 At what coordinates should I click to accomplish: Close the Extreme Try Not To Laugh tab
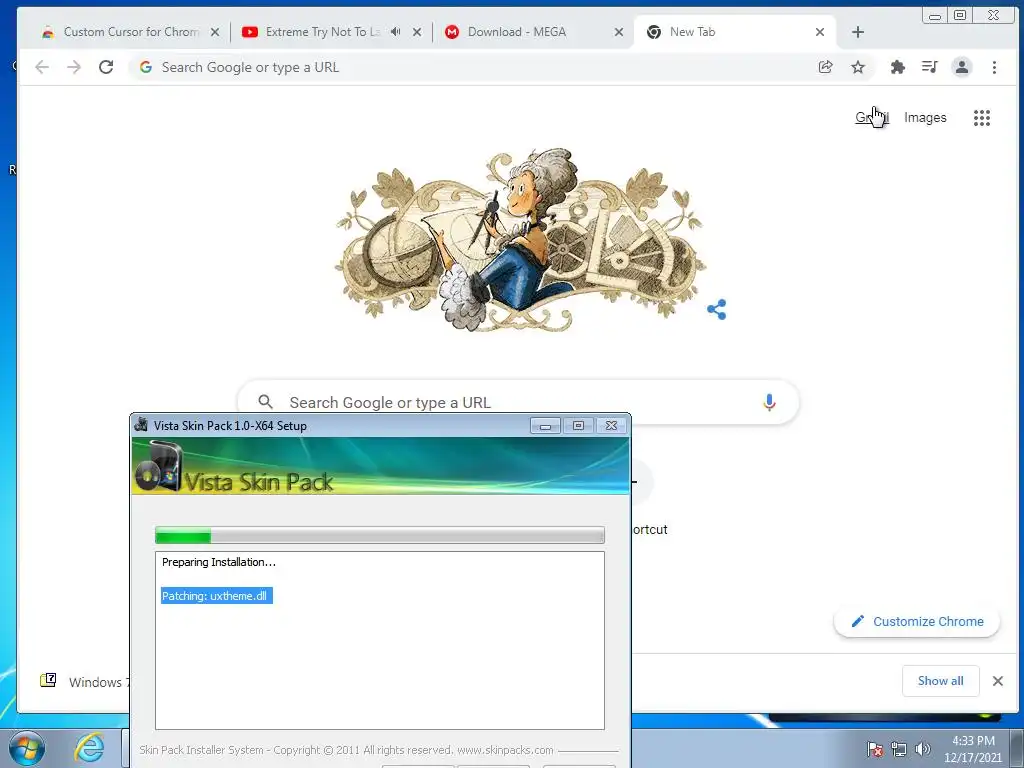pyautogui.click(x=417, y=32)
